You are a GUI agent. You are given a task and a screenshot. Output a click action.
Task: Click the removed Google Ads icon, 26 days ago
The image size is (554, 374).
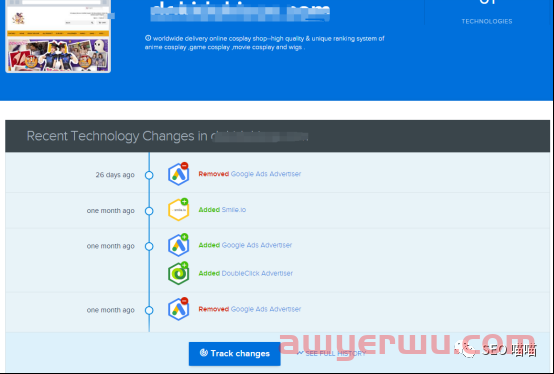coord(178,174)
